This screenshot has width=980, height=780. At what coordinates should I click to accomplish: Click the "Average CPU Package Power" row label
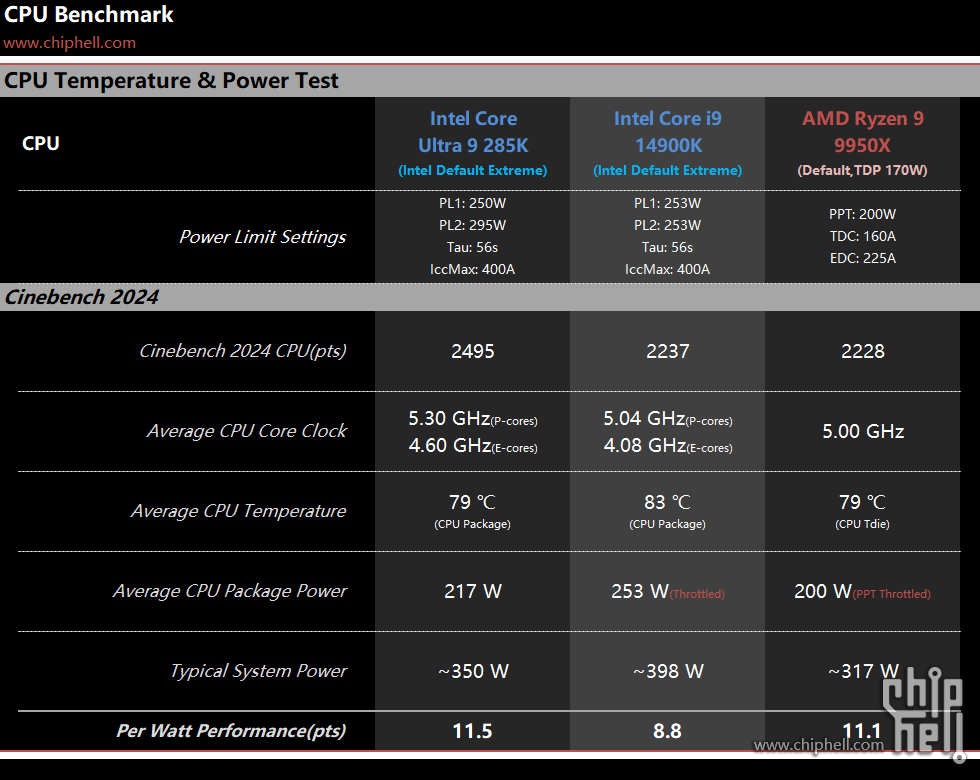[x=229, y=591]
